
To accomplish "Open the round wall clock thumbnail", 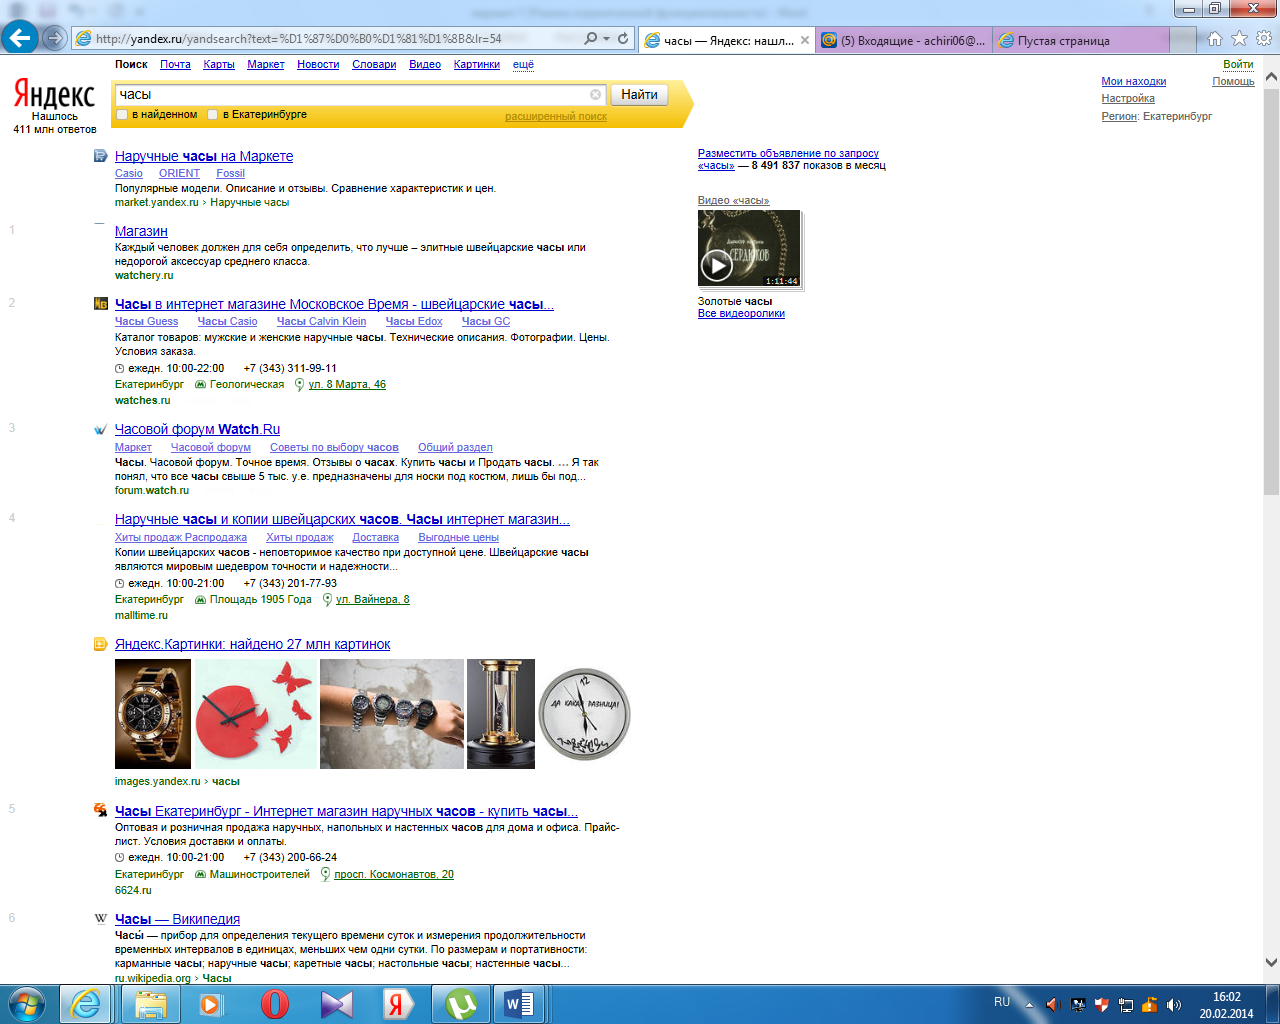I will pos(585,714).
